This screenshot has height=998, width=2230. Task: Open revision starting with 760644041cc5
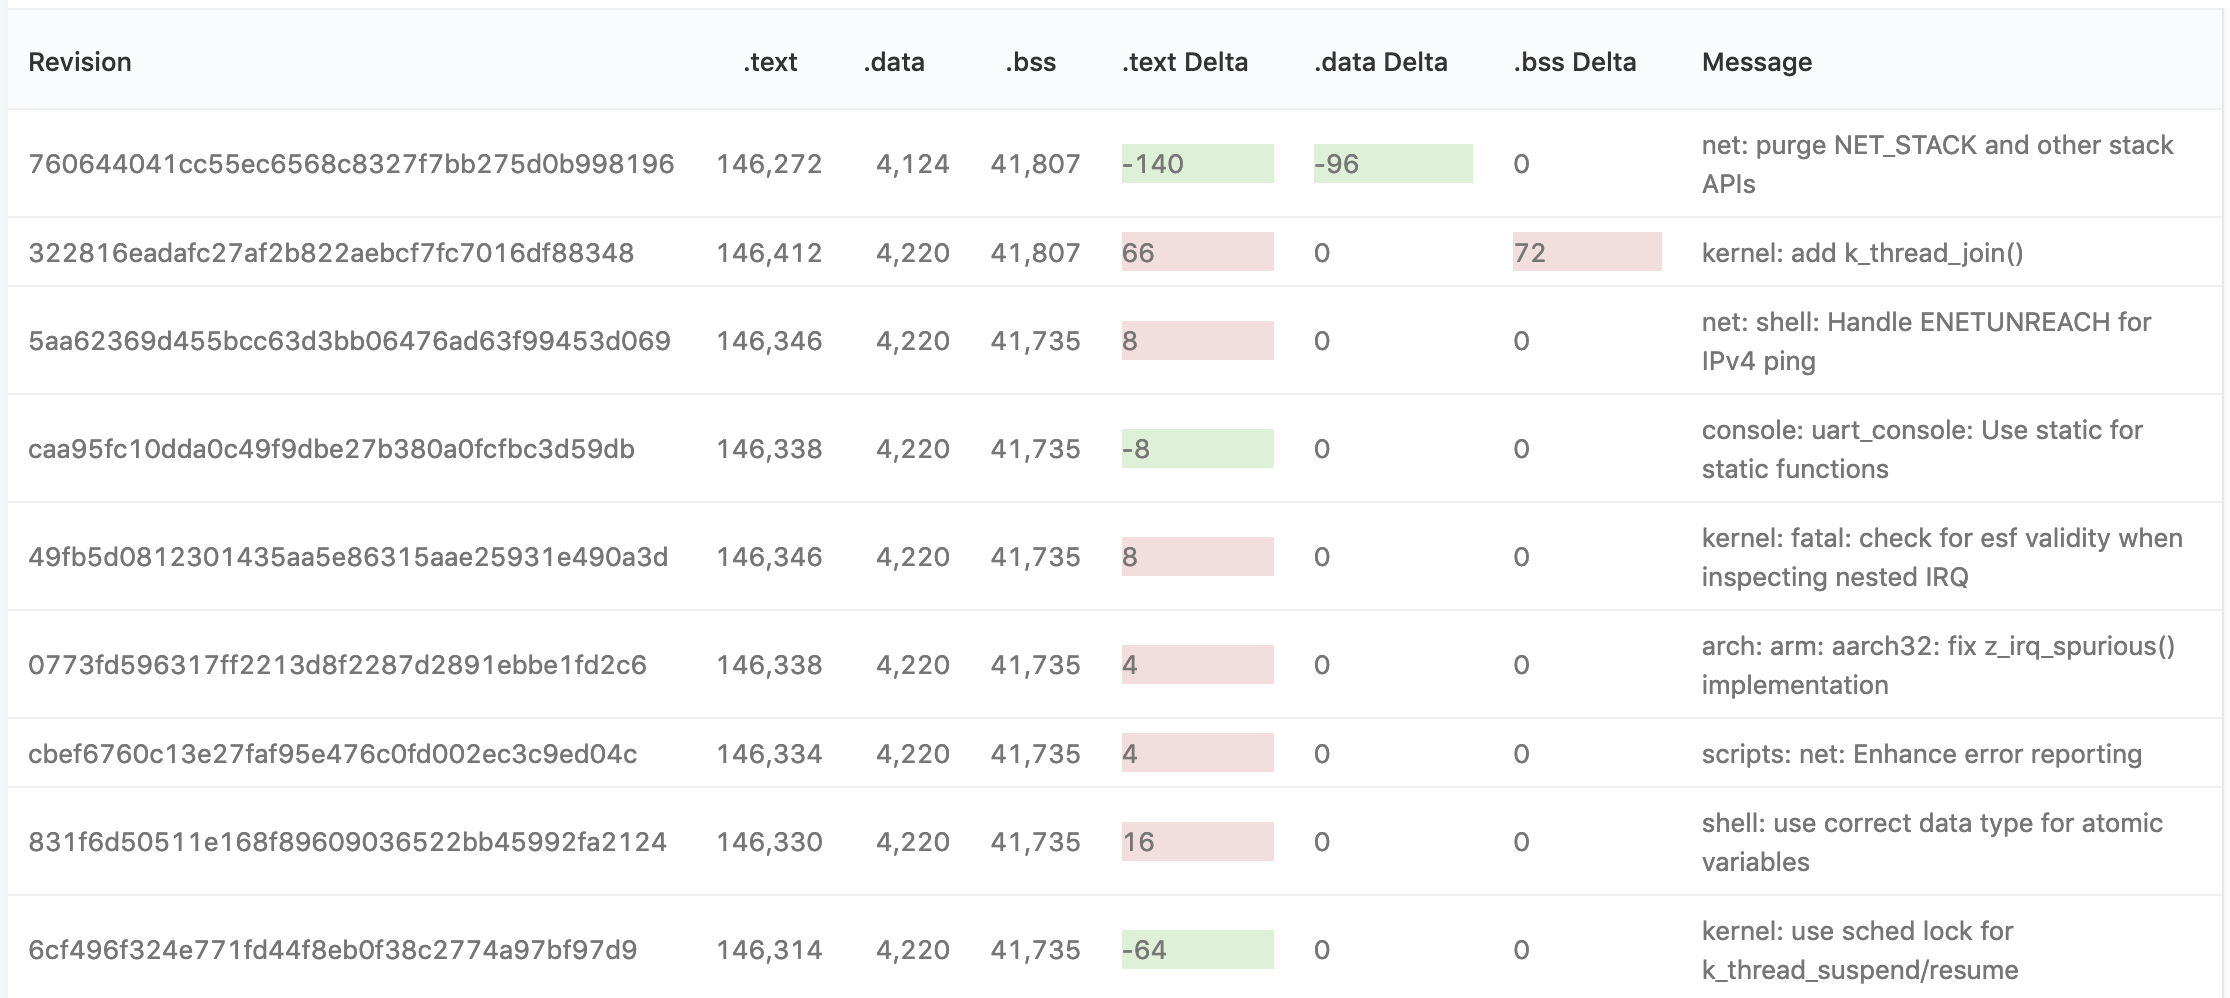pos(351,164)
